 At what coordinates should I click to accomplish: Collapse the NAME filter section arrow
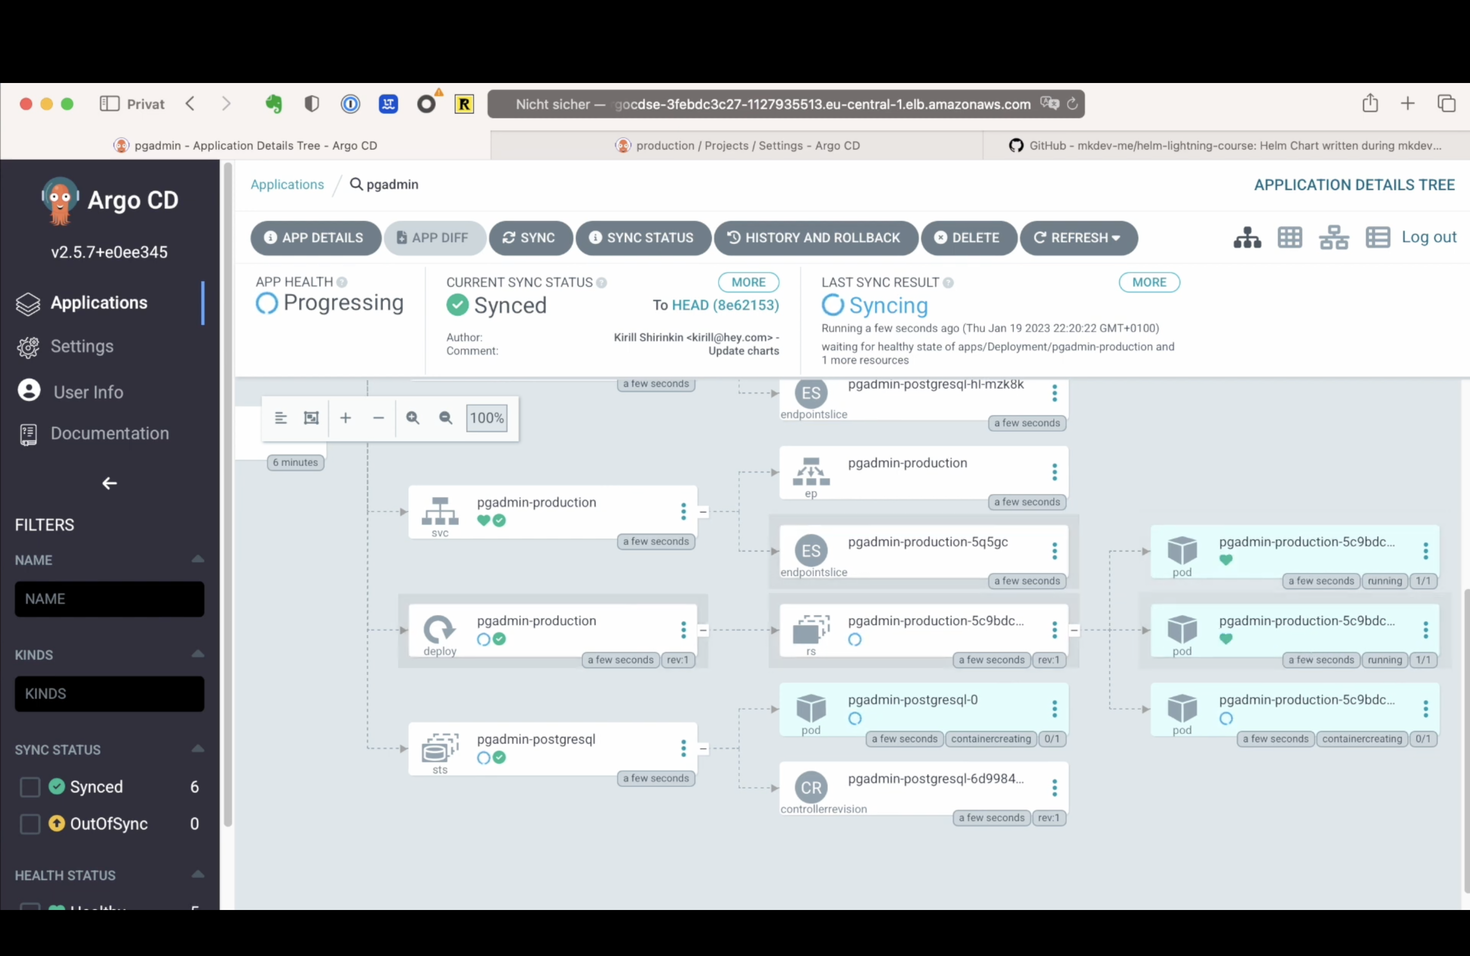197,560
